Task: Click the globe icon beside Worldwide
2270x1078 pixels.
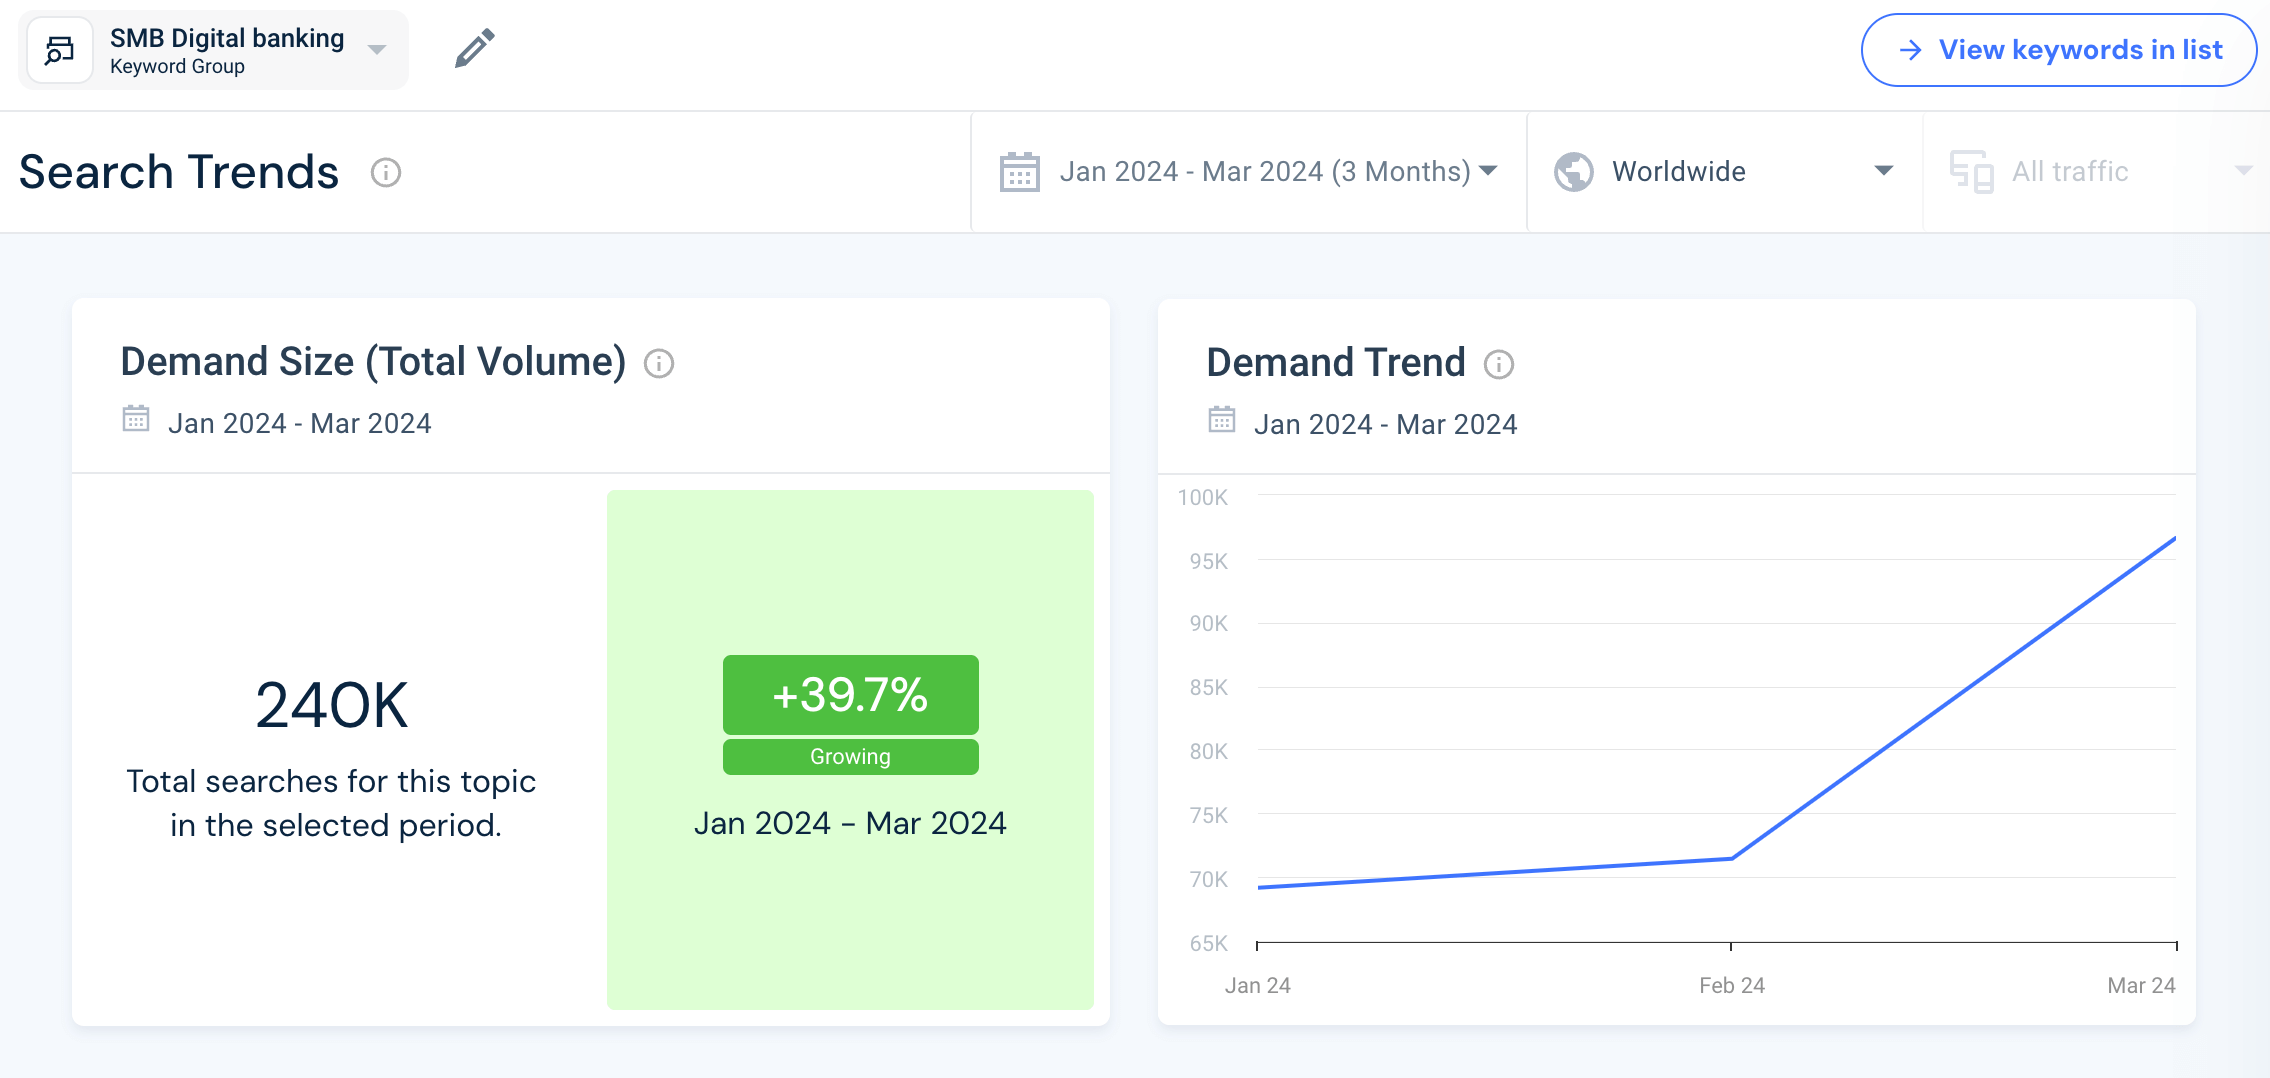Action: pyautogui.click(x=1573, y=171)
